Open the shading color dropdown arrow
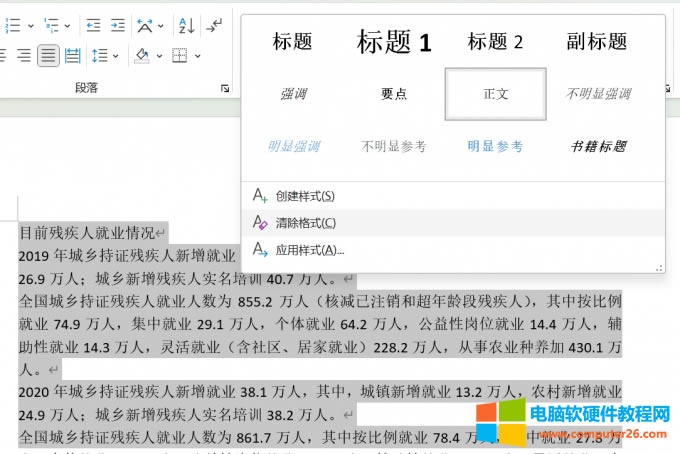680x454 pixels. tap(160, 56)
